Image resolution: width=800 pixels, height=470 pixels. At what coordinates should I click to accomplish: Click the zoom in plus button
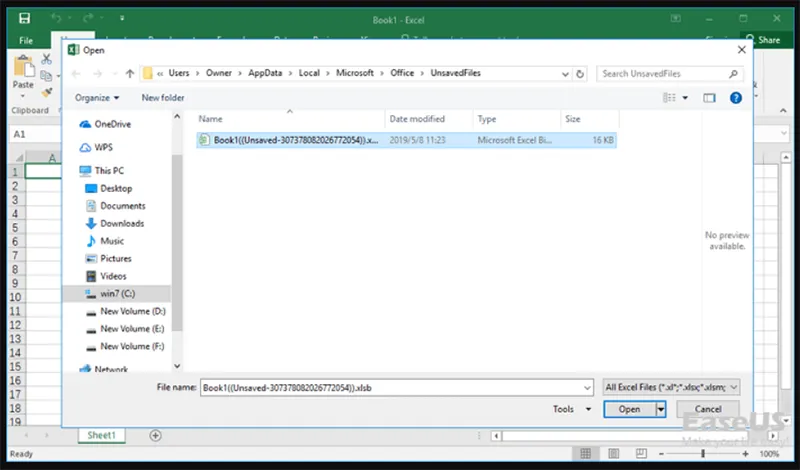745,454
